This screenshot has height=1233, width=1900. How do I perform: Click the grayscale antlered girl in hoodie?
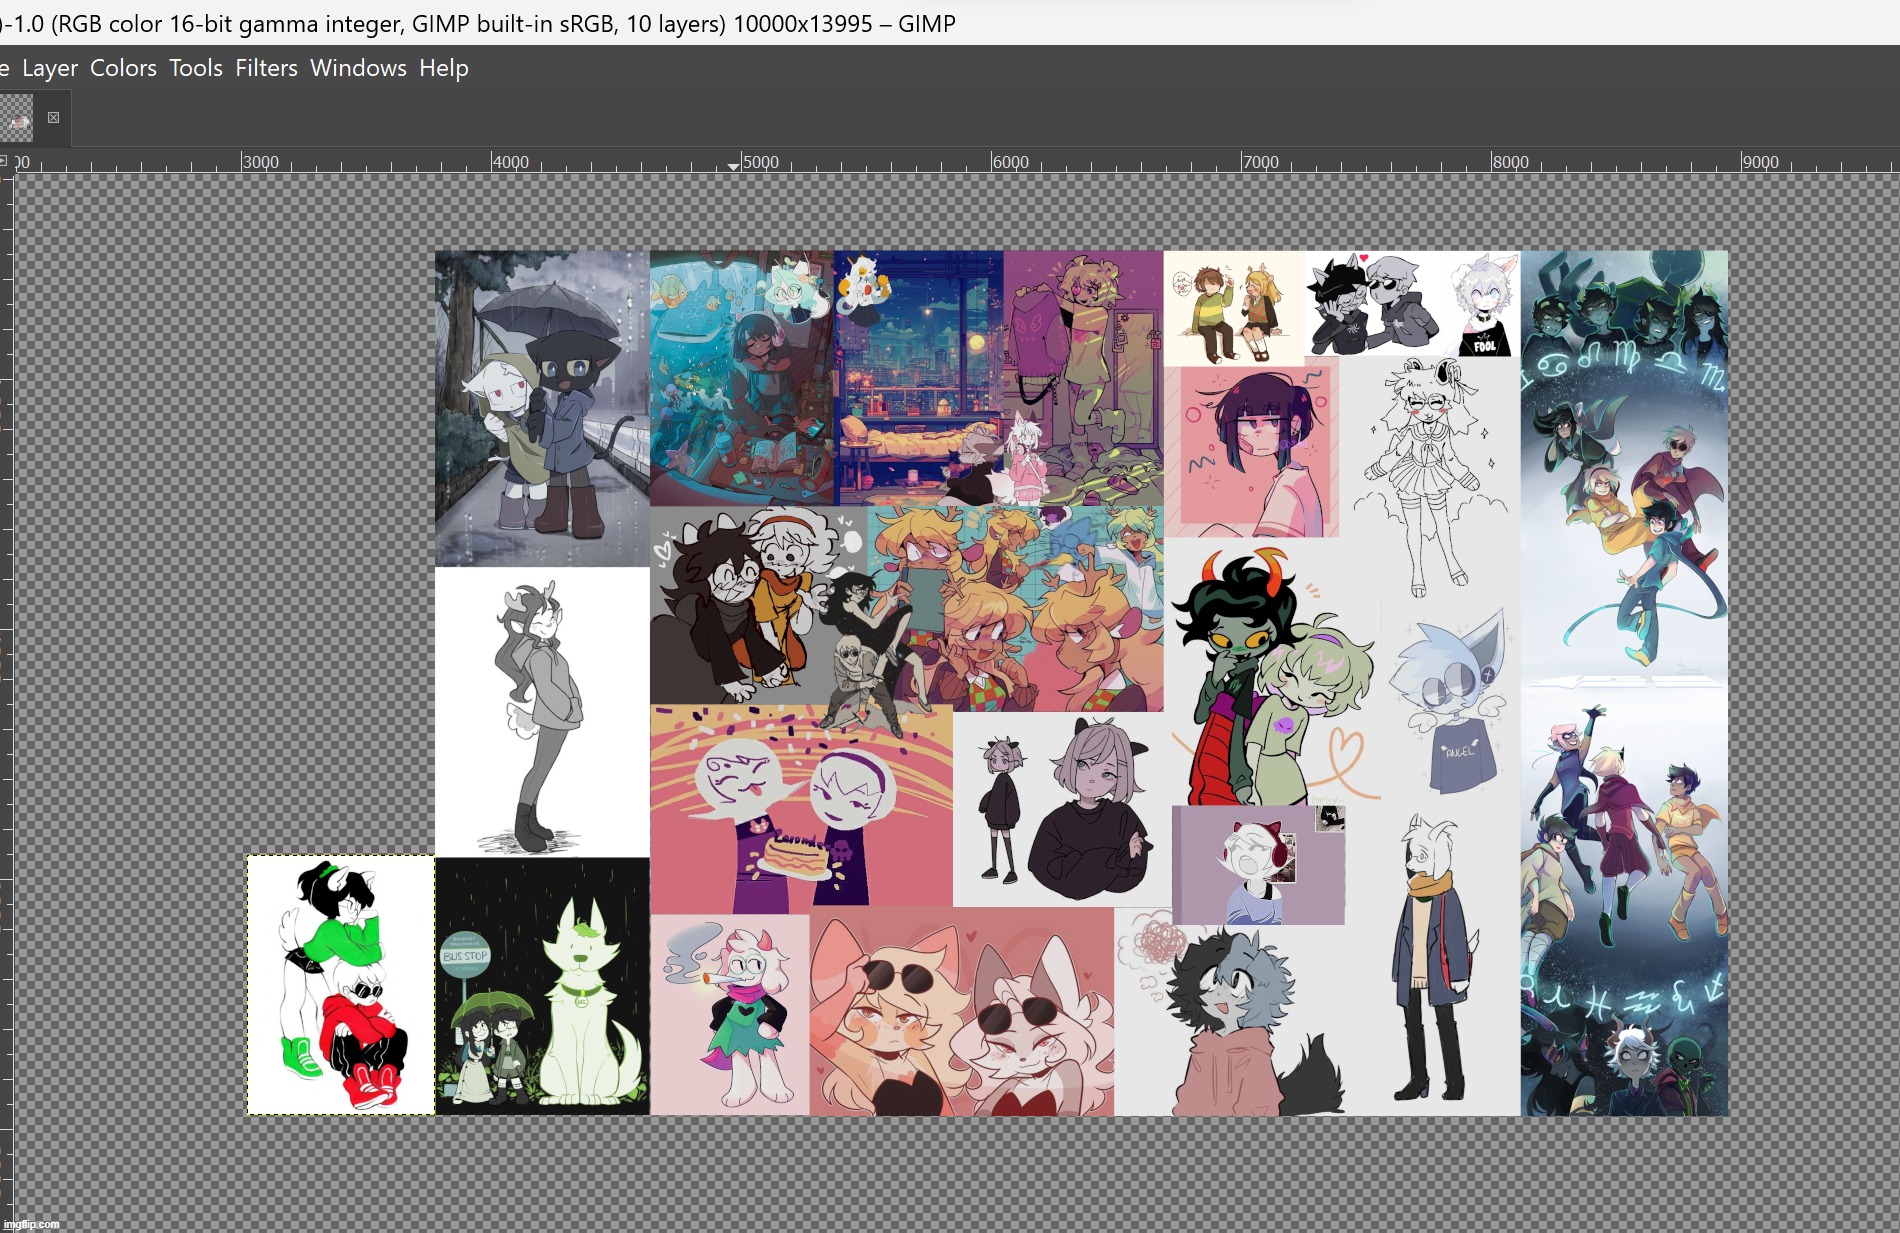coord(542,712)
